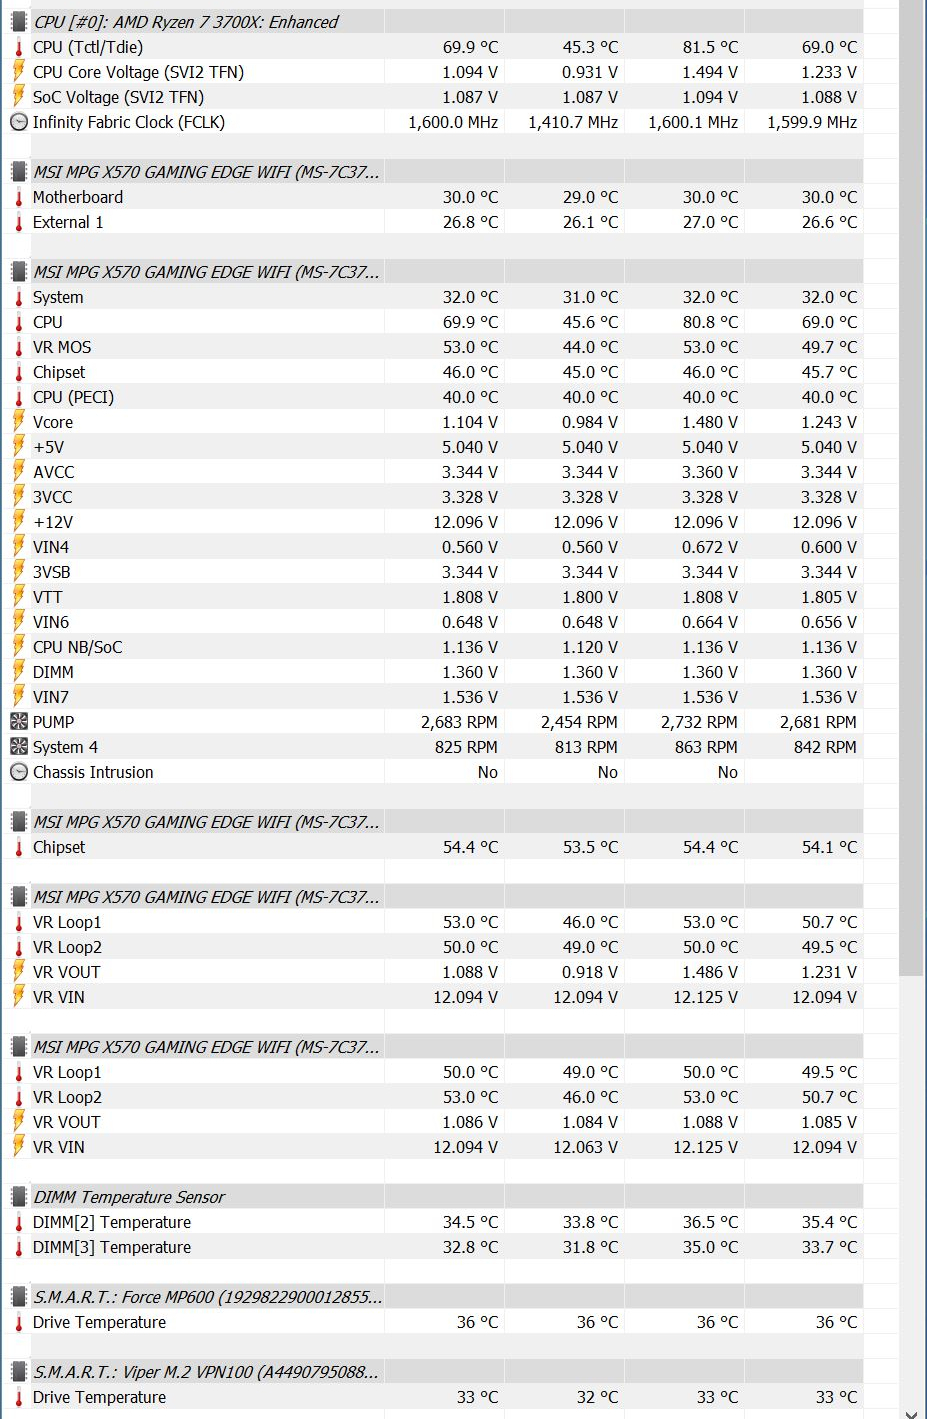Click the scrollbar down arrow at bottom
This screenshot has width=927, height=1419.
[911, 1412]
